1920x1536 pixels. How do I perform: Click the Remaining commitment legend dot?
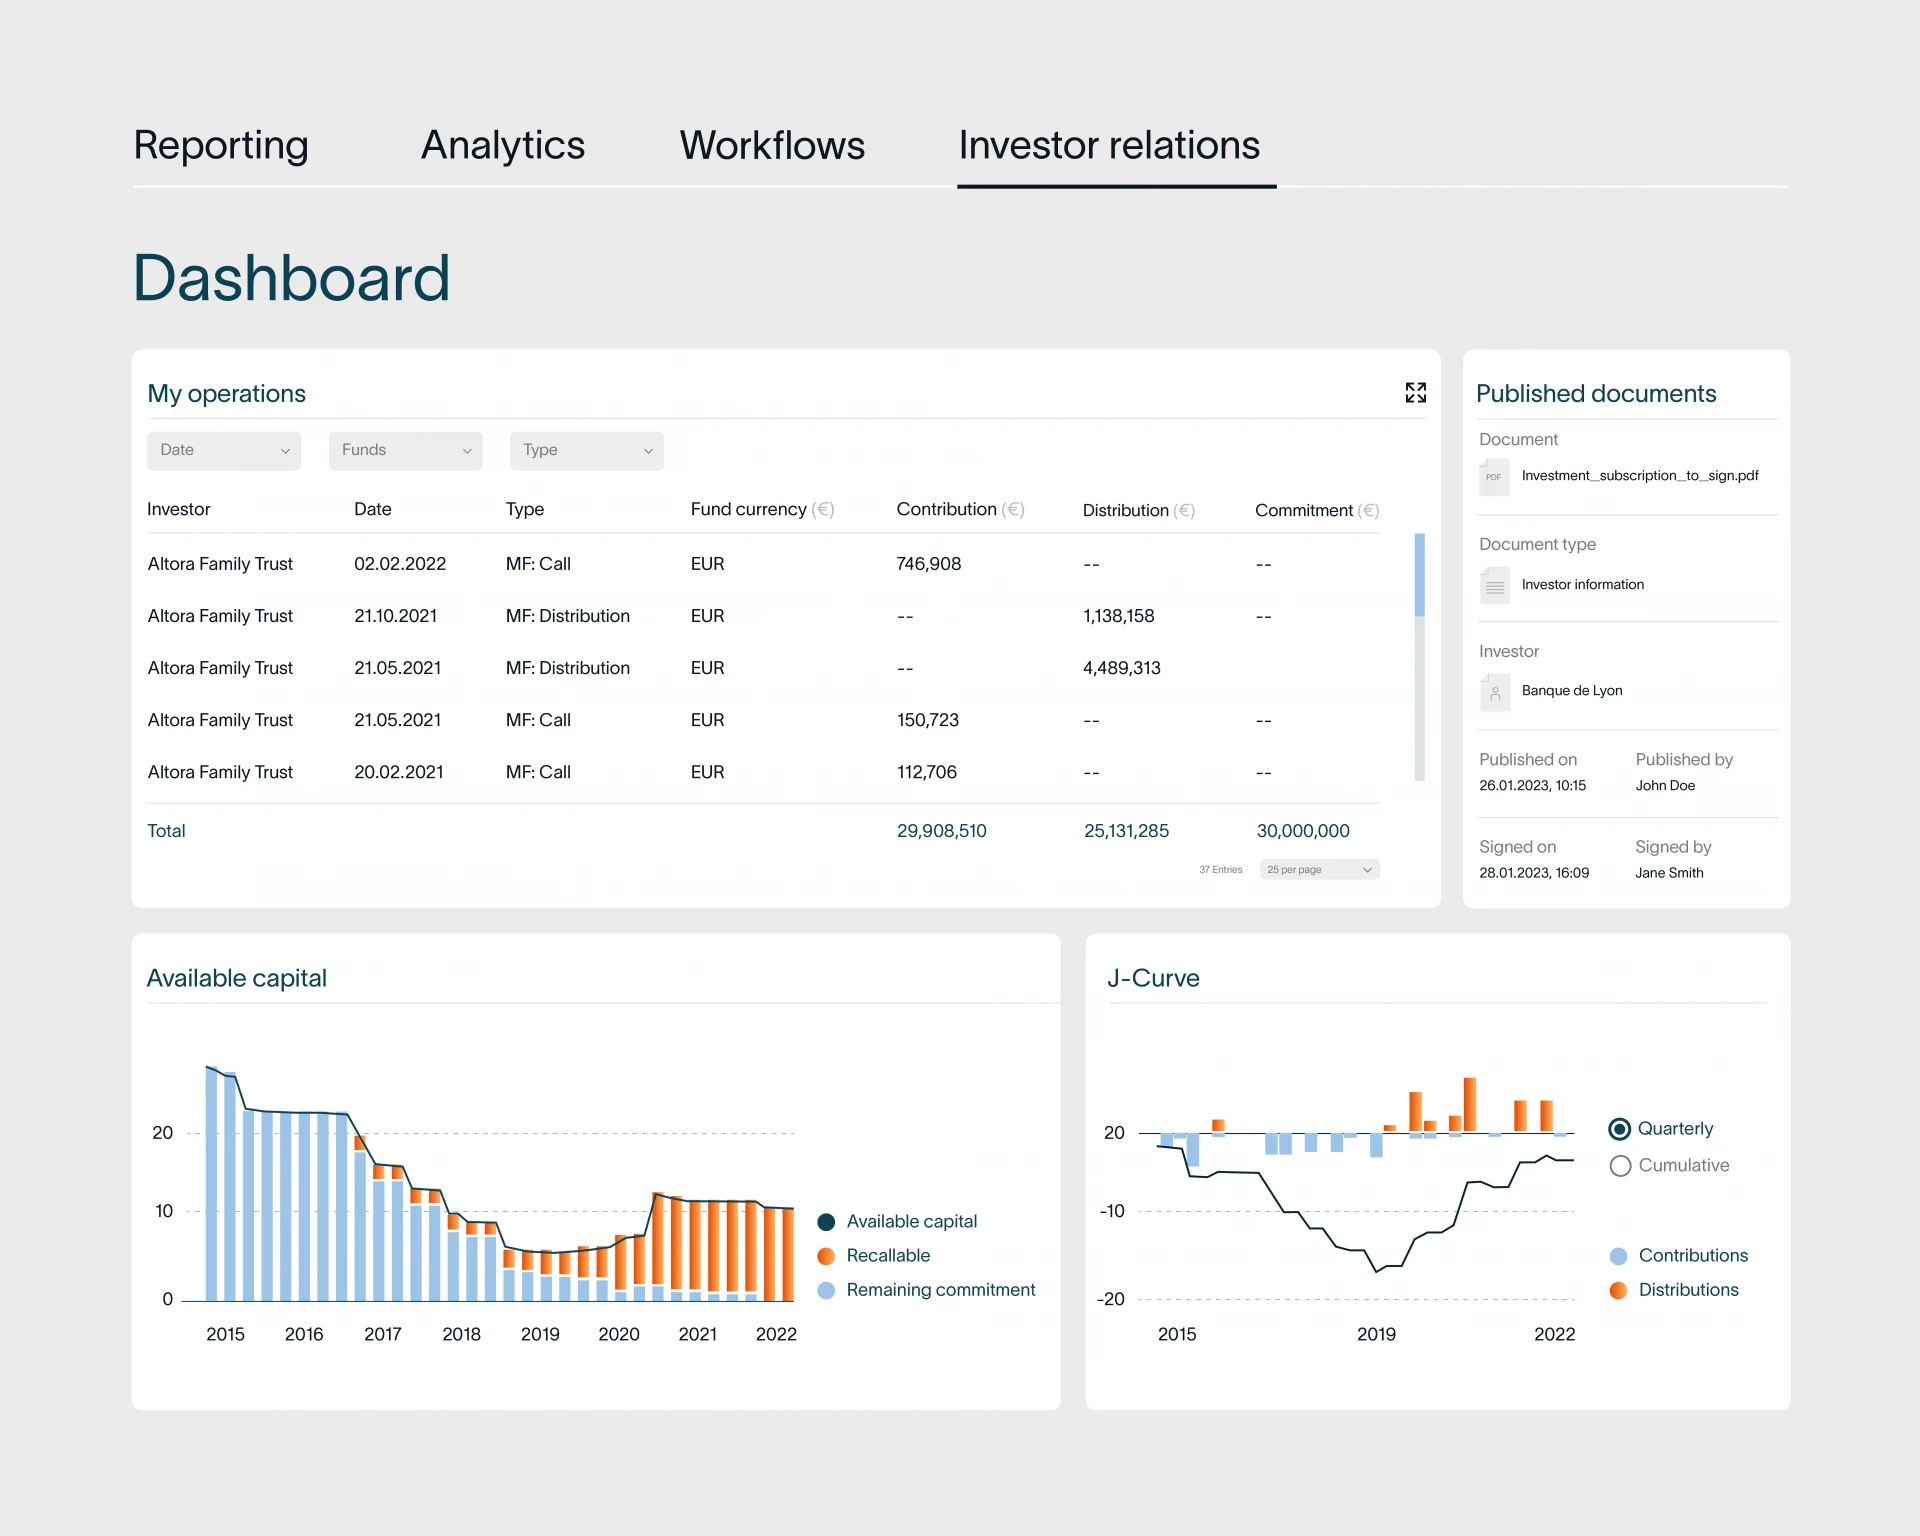click(826, 1291)
